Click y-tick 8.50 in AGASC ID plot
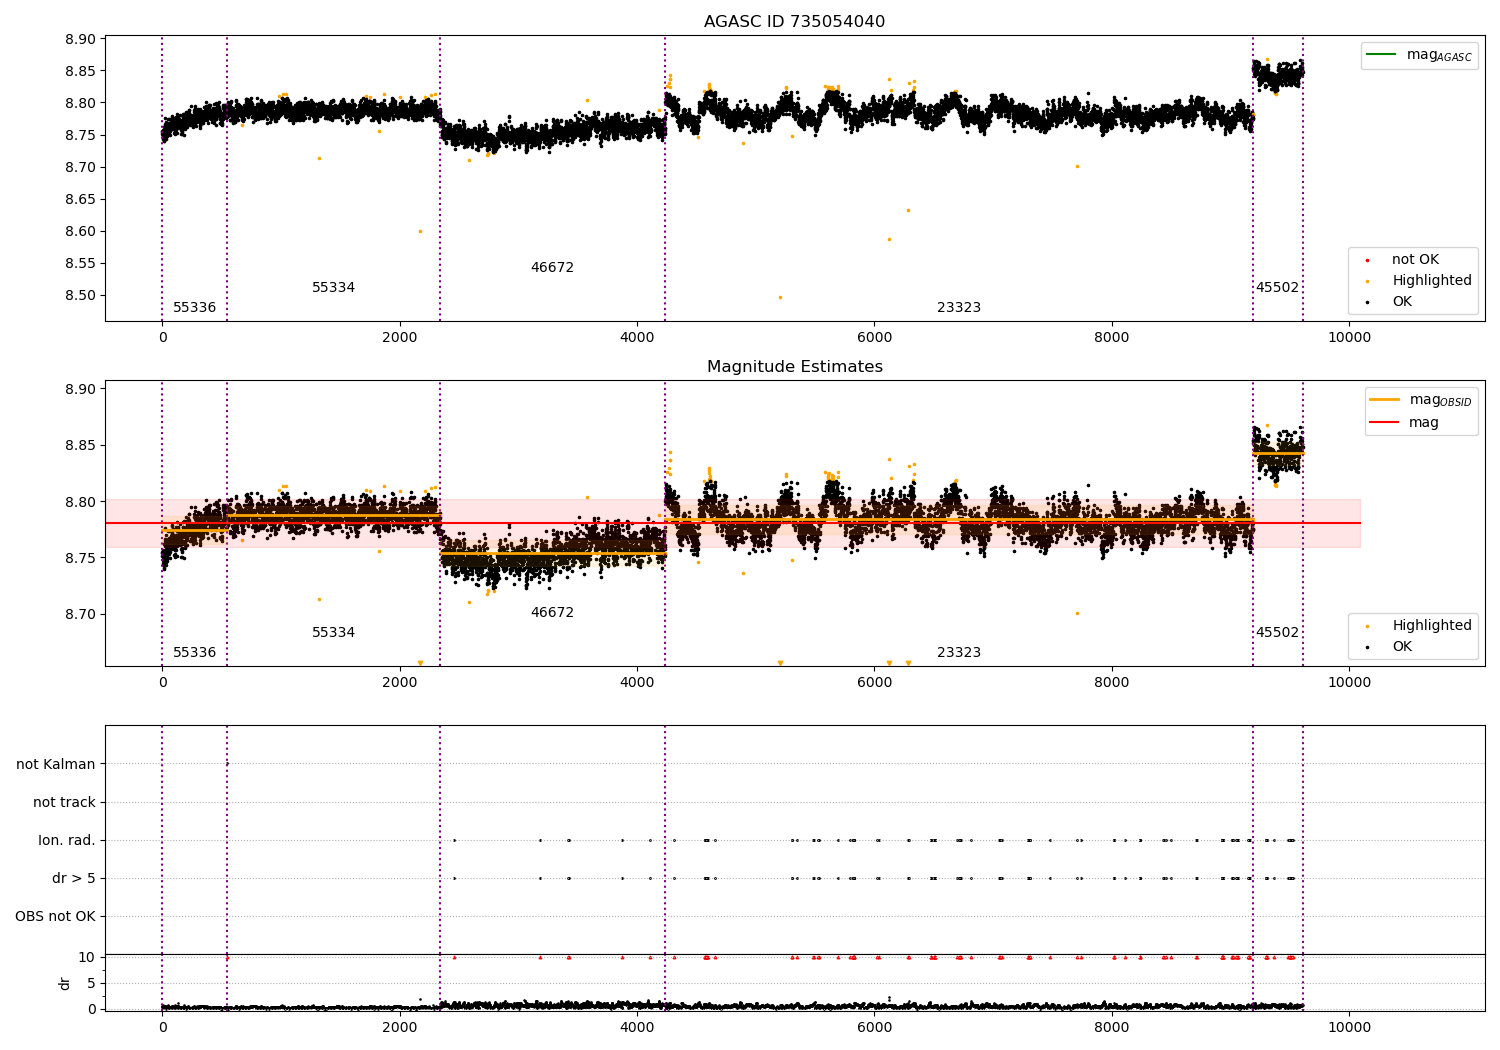Screen dimensions: 1500x1050 80,296
